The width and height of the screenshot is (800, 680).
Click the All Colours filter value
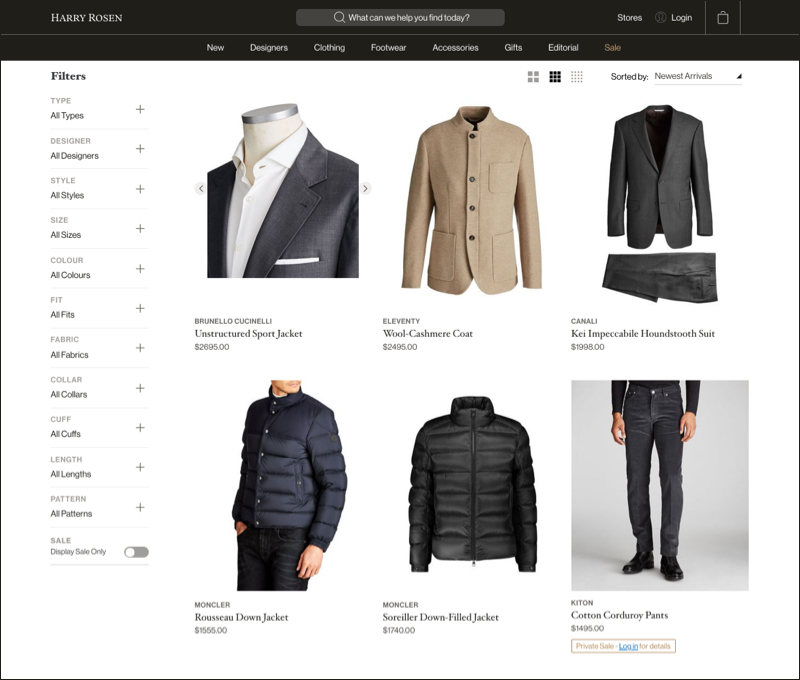tap(70, 275)
